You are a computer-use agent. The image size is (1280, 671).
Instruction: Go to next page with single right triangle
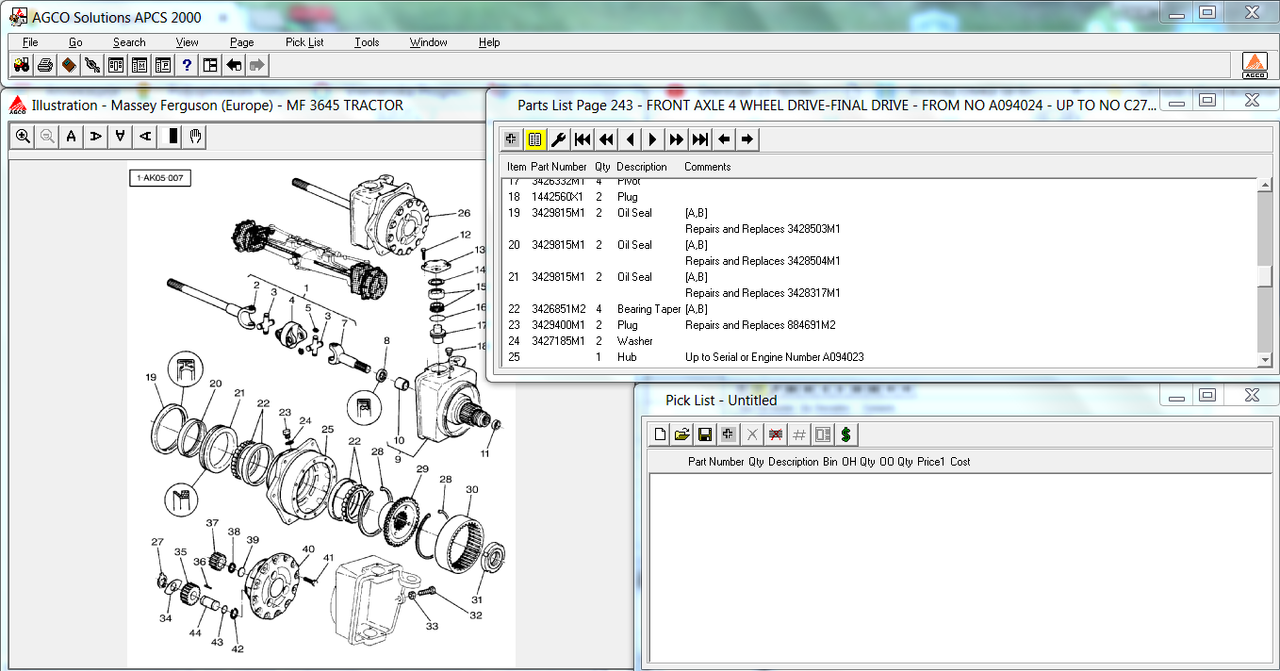tap(653, 139)
